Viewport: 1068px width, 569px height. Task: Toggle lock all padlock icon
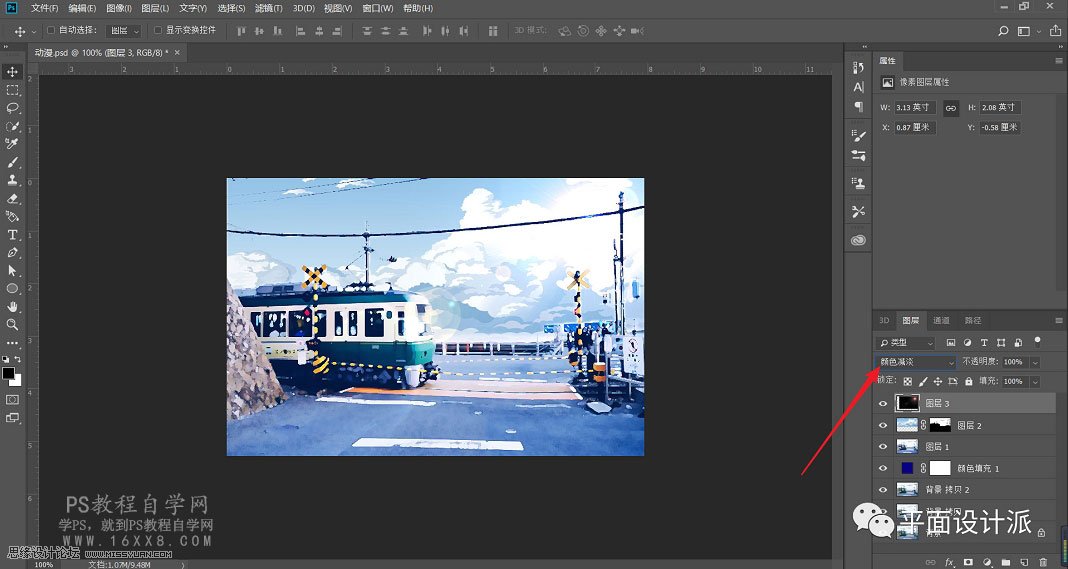click(x=969, y=382)
